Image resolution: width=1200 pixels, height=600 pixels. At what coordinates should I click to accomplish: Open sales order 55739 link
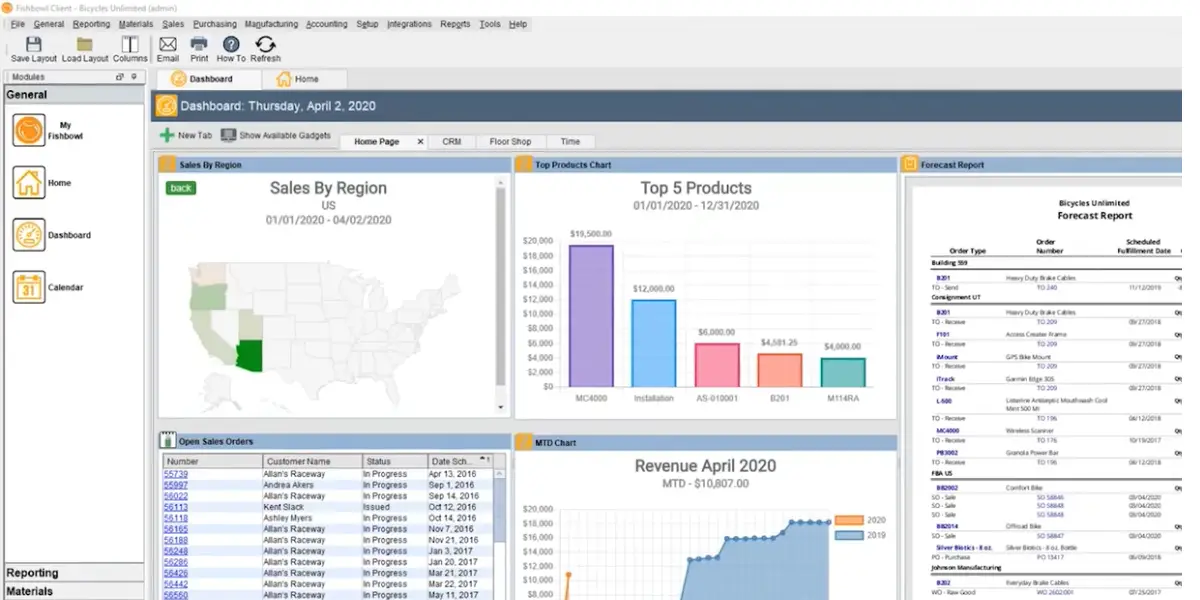coord(175,474)
